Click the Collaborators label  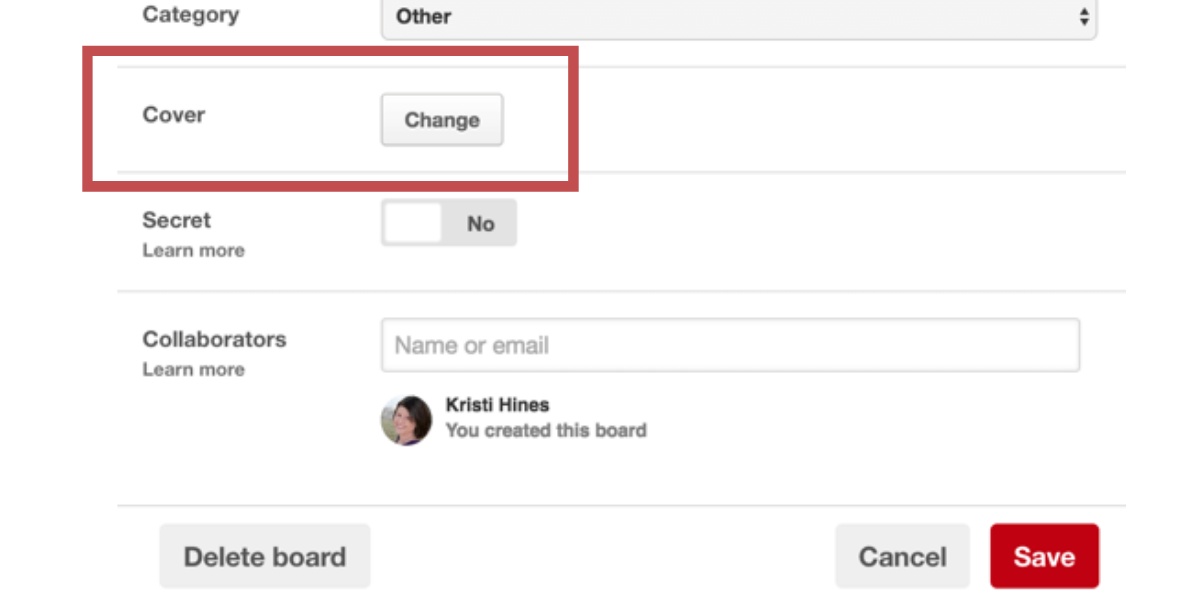[214, 339]
